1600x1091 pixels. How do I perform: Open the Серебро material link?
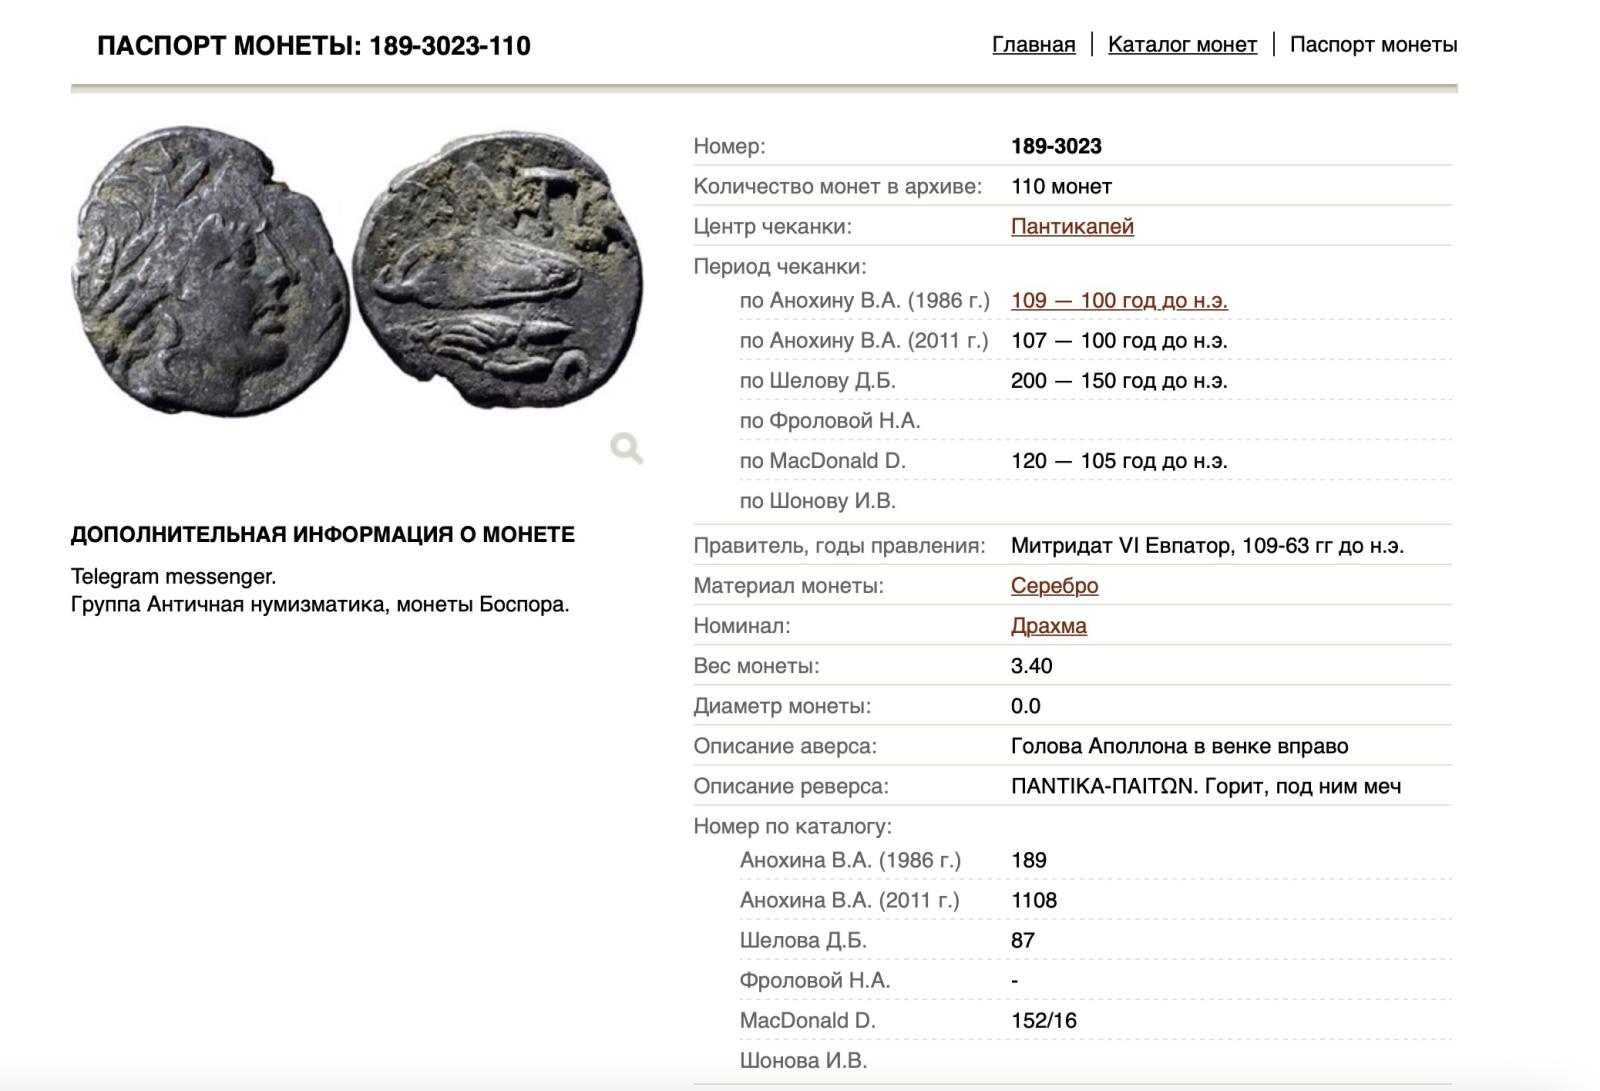tap(1054, 586)
